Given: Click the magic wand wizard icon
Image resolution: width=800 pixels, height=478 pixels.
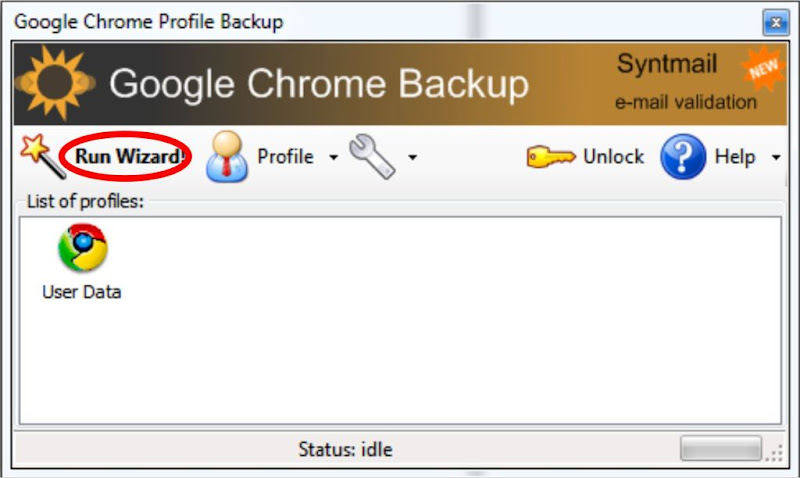Looking at the screenshot, I should pos(43,156).
